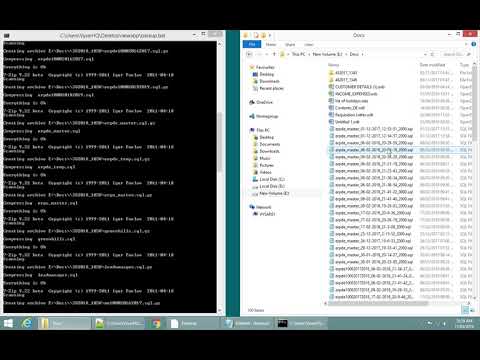Switch to Details view icon in status bar
The height and width of the screenshot is (360, 480).
(x=466, y=310)
